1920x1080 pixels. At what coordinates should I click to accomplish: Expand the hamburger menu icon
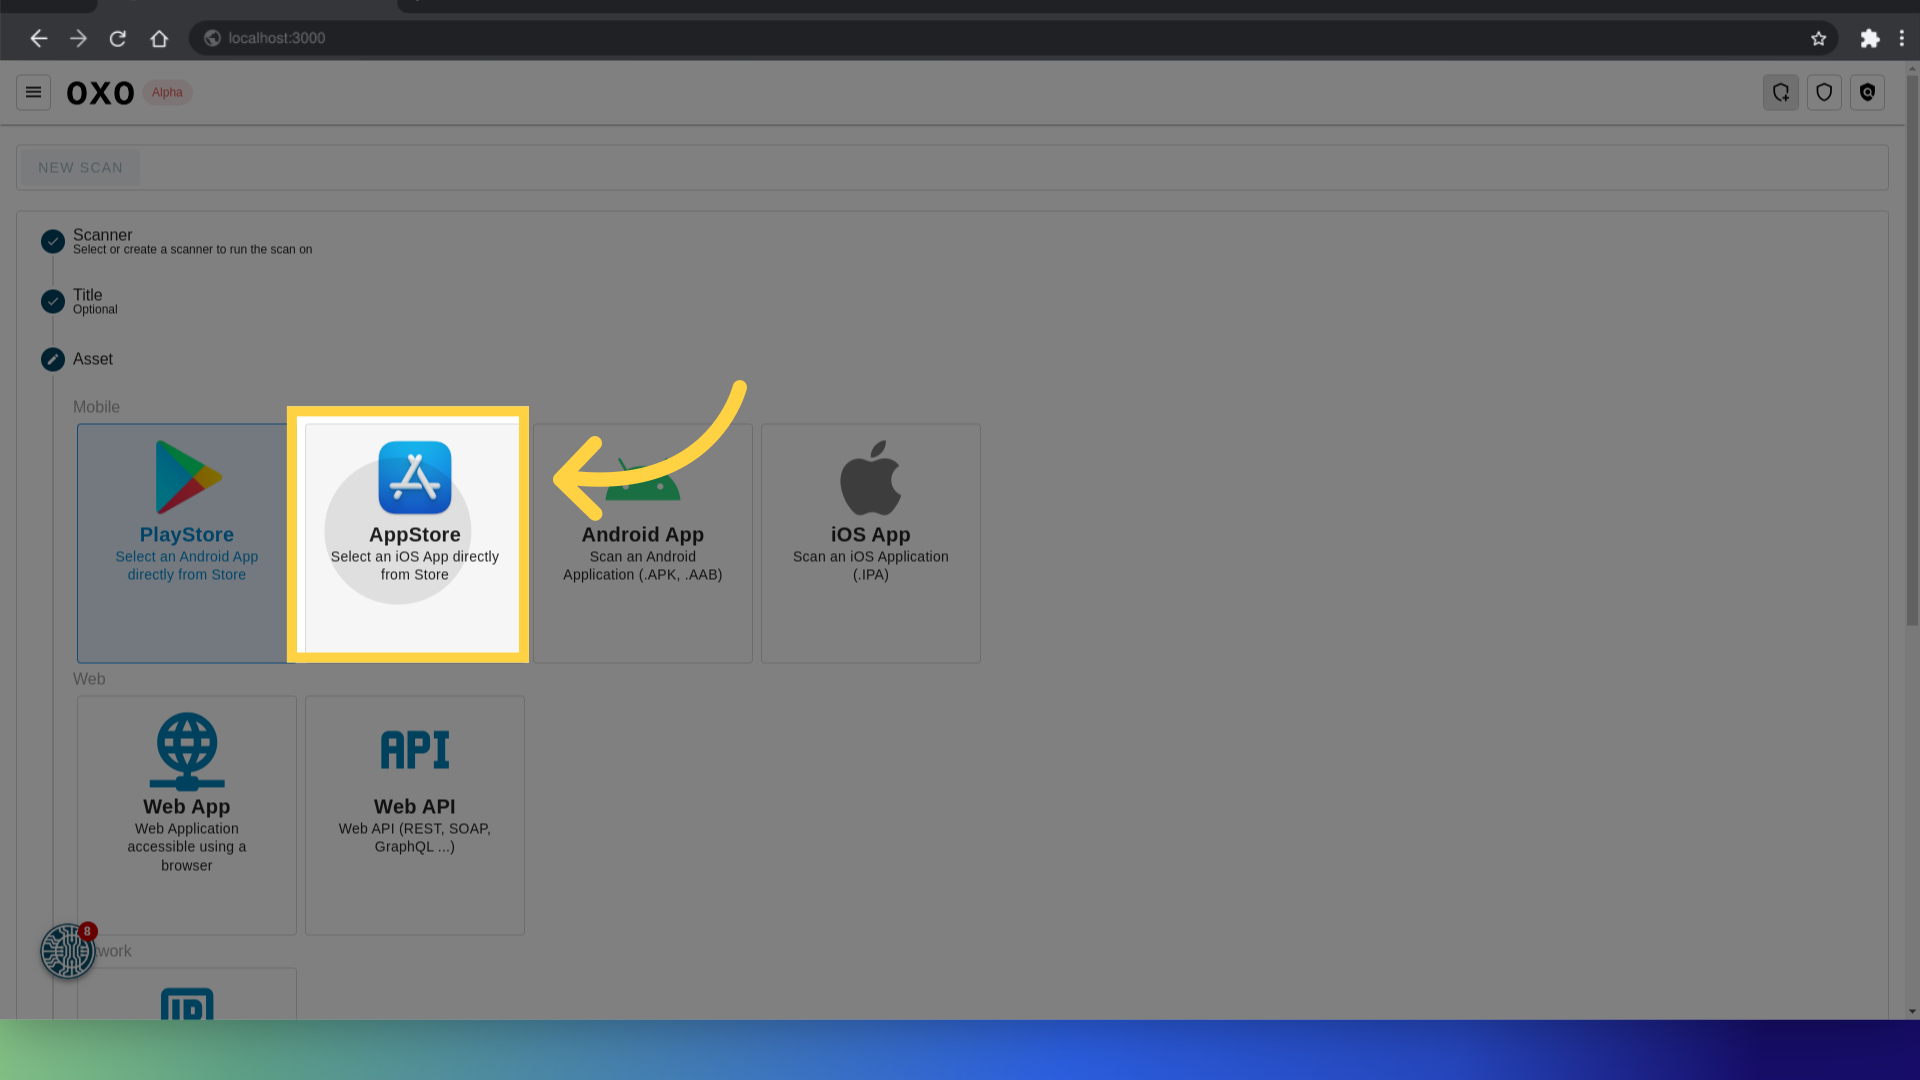pos(33,92)
